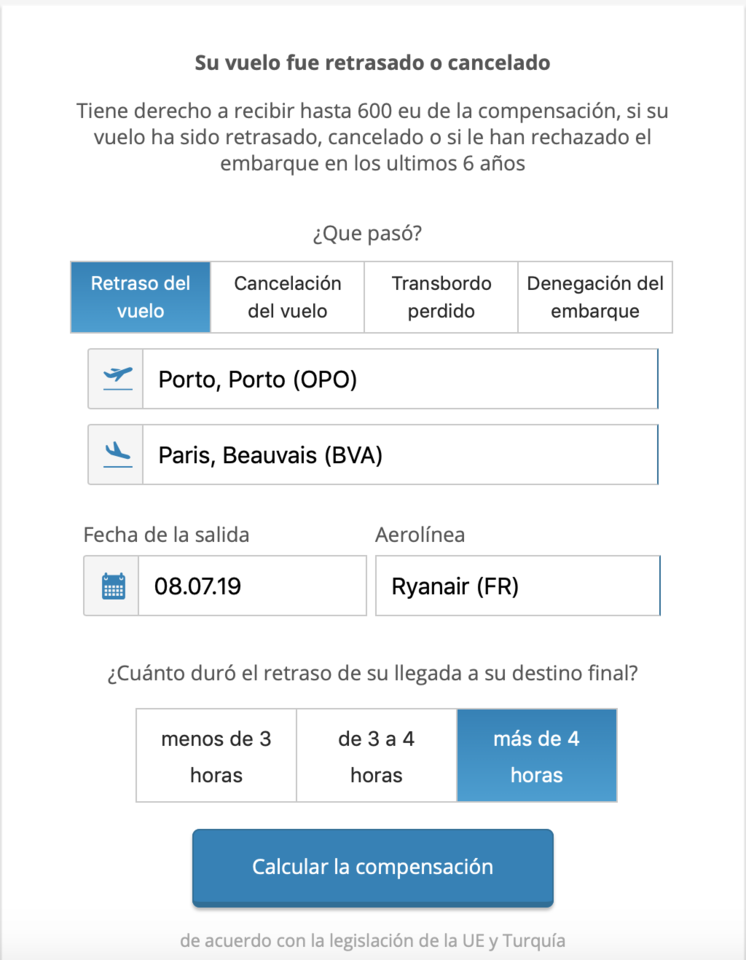Open the arrival airport field showing Beauvais (BVA)

point(400,454)
